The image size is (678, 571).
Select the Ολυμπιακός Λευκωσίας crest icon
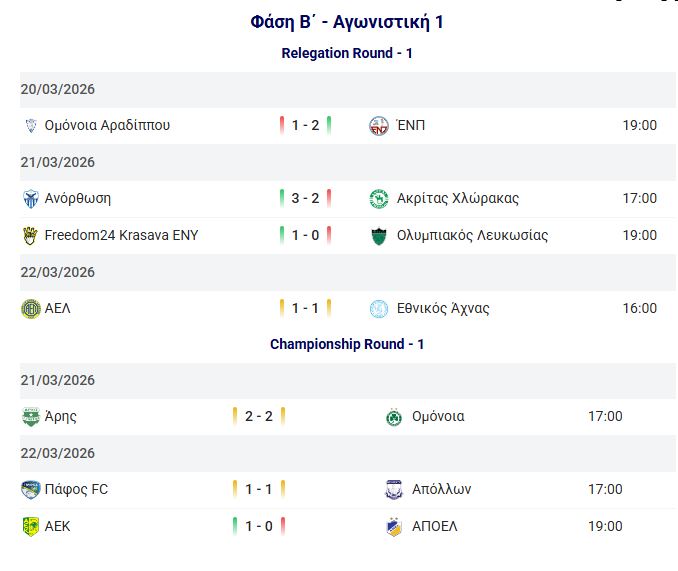[379, 236]
